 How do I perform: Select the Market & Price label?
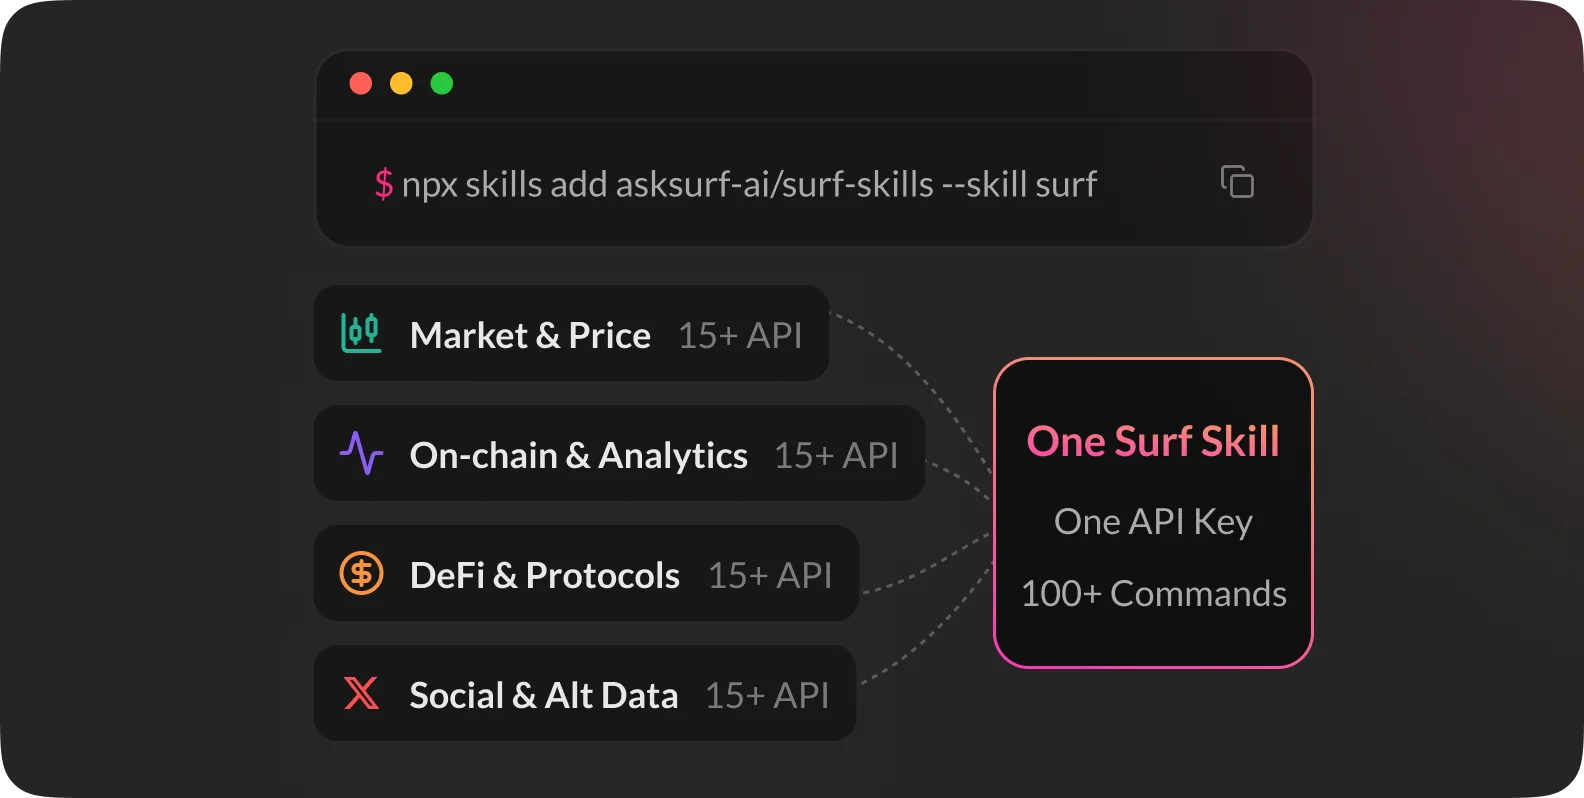(530, 336)
